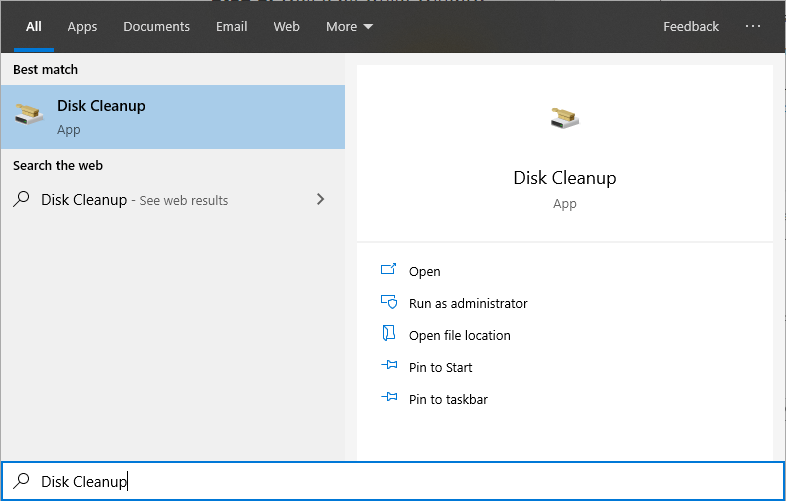The height and width of the screenshot is (501, 786).
Task: Open the three-dots options menu
Action: pyautogui.click(x=752, y=26)
